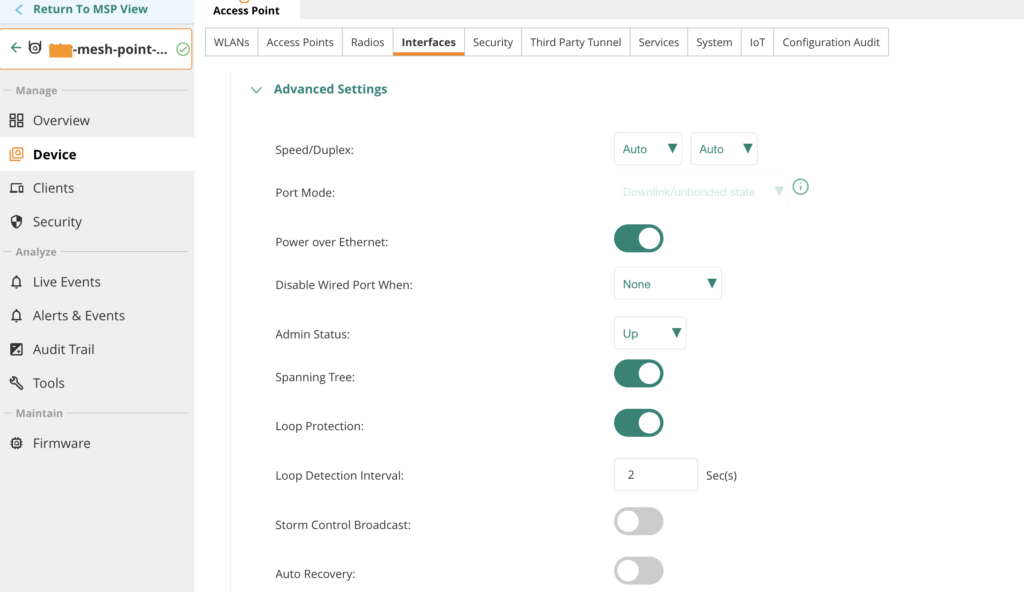
Task: Click the Audit Trail icon
Action: coord(16,349)
